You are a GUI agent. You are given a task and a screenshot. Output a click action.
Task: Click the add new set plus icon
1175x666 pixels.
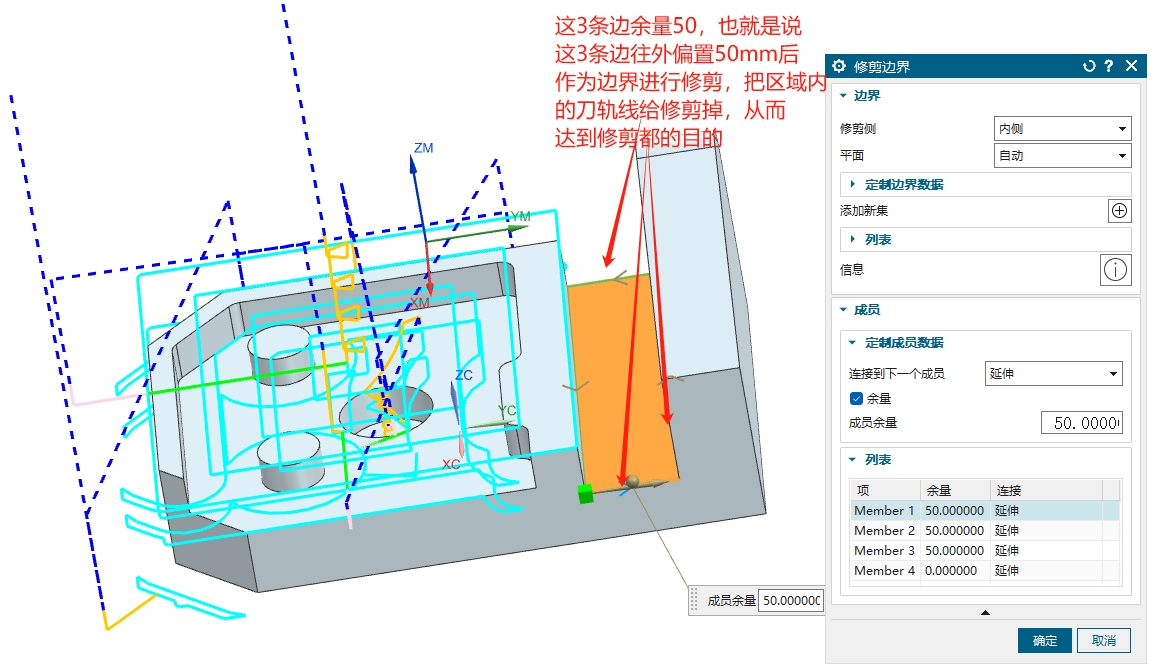pyautogui.click(x=1119, y=211)
